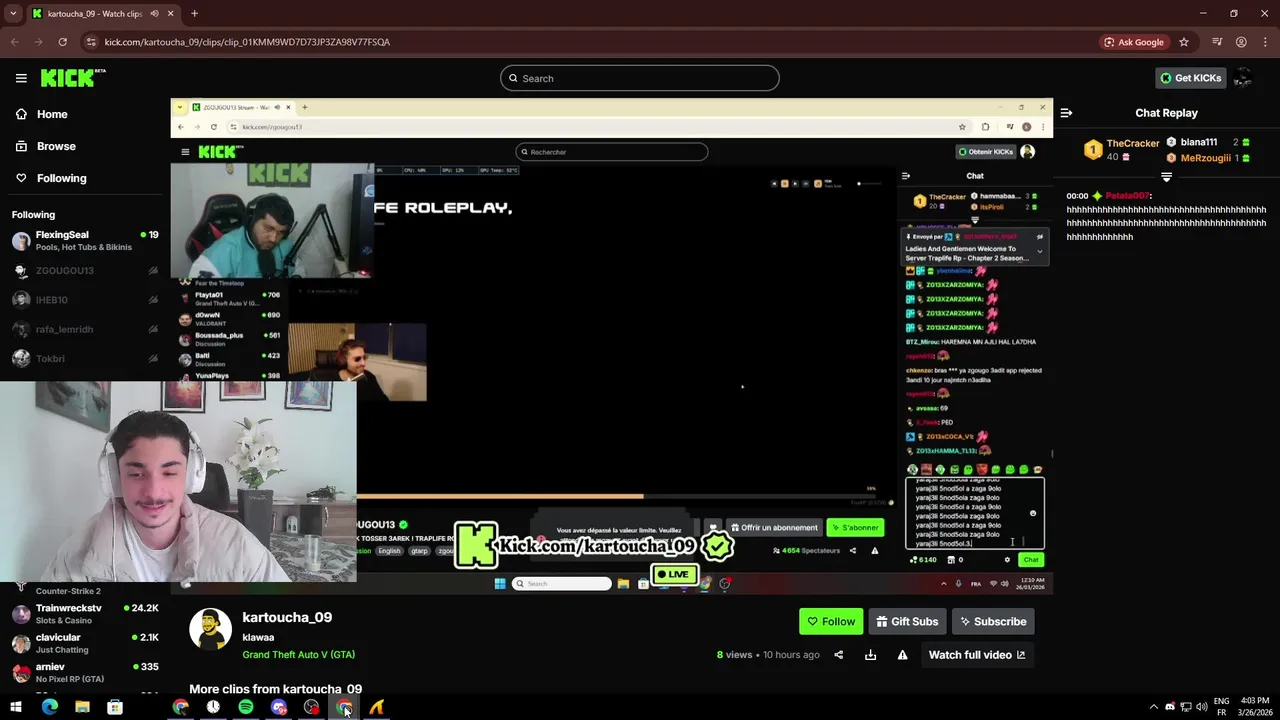Open File Explorer from taskbar
This screenshot has height=720, width=1280.
point(82,707)
